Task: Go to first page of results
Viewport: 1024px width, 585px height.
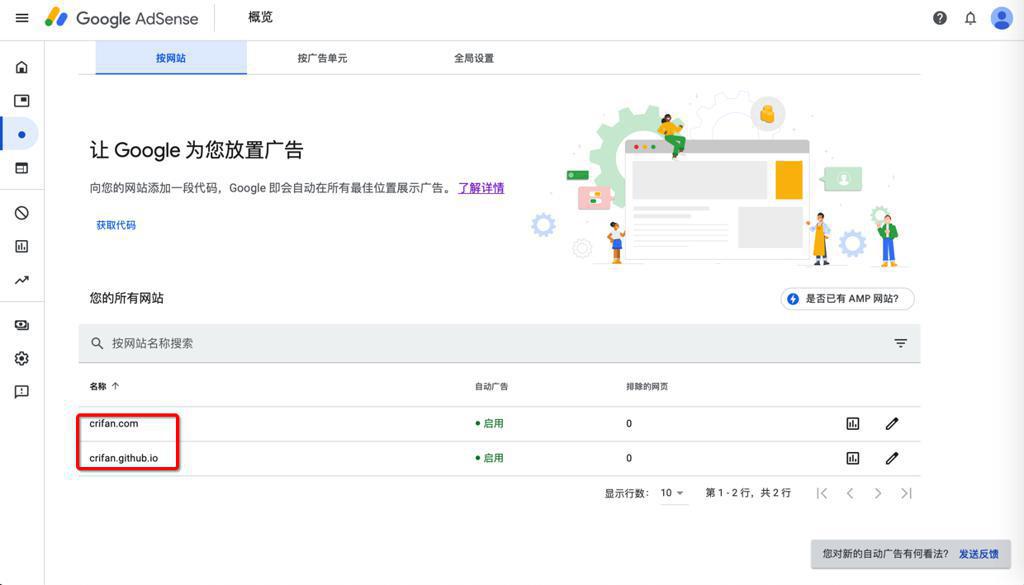Action: click(822, 494)
